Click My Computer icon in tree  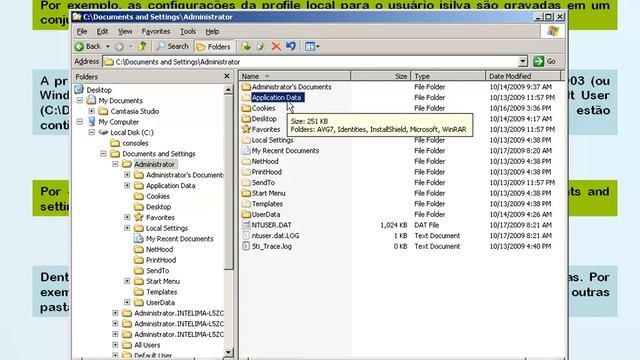(92, 122)
